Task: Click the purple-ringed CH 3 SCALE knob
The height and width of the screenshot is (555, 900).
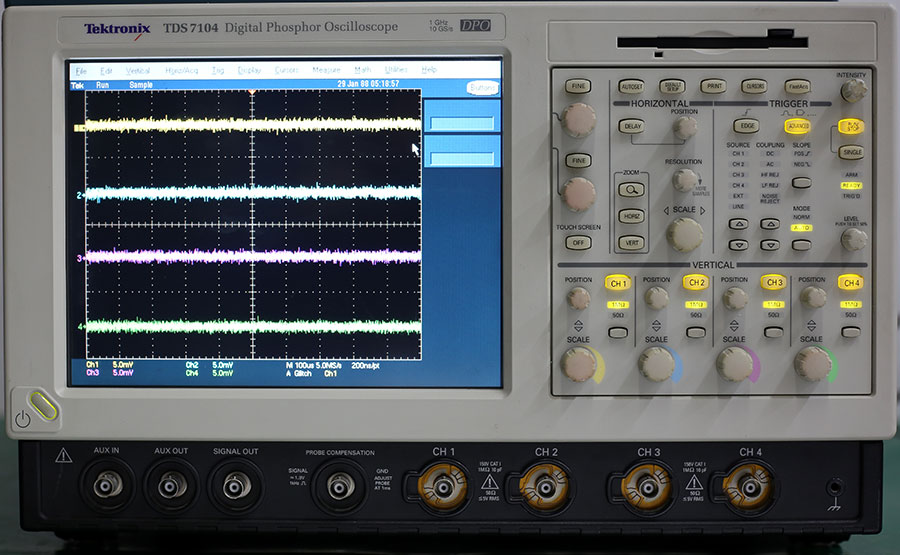Action: pyautogui.click(x=734, y=364)
